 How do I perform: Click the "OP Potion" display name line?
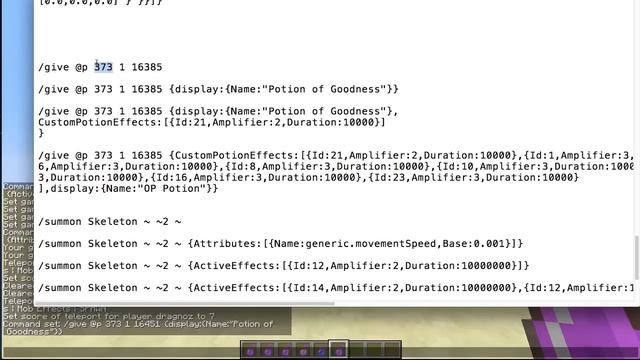pos(128,188)
